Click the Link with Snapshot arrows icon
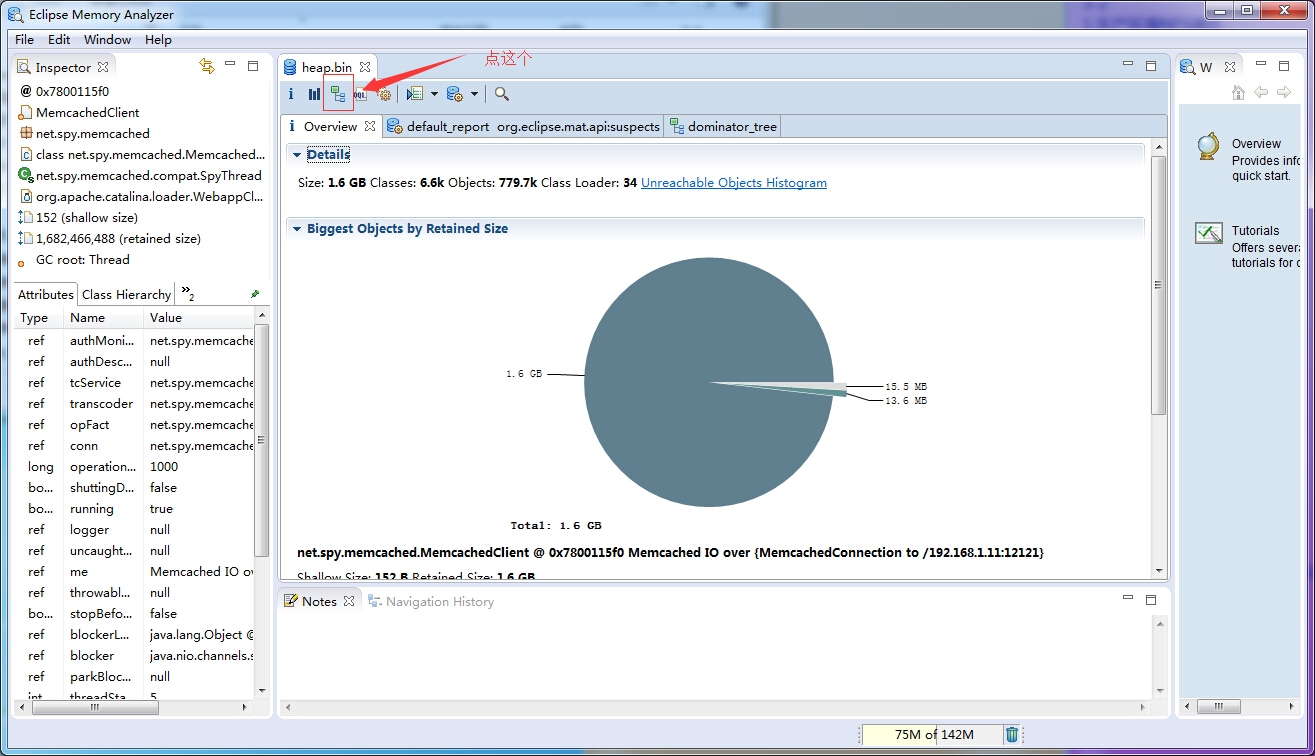Image resolution: width=1315 pixels, height=756 pixels. click(x=207, y=66)
